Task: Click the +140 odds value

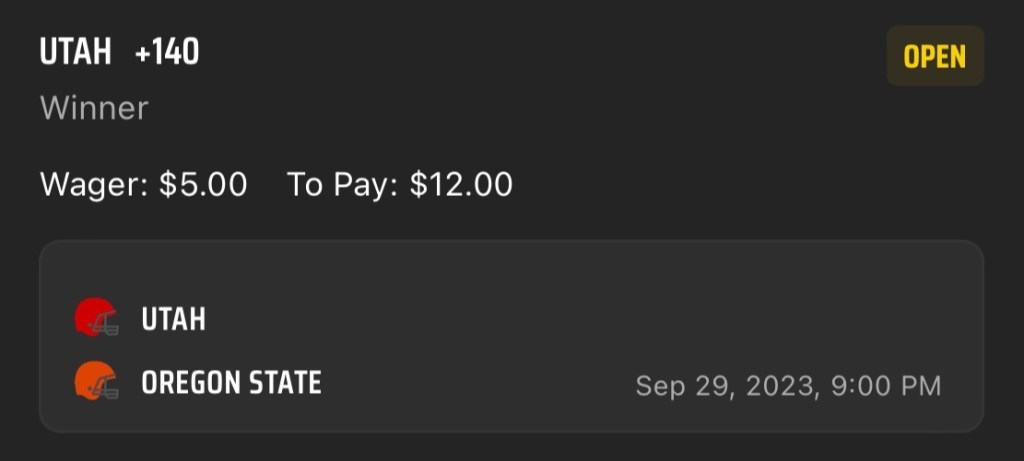Action: click(167, 53)
